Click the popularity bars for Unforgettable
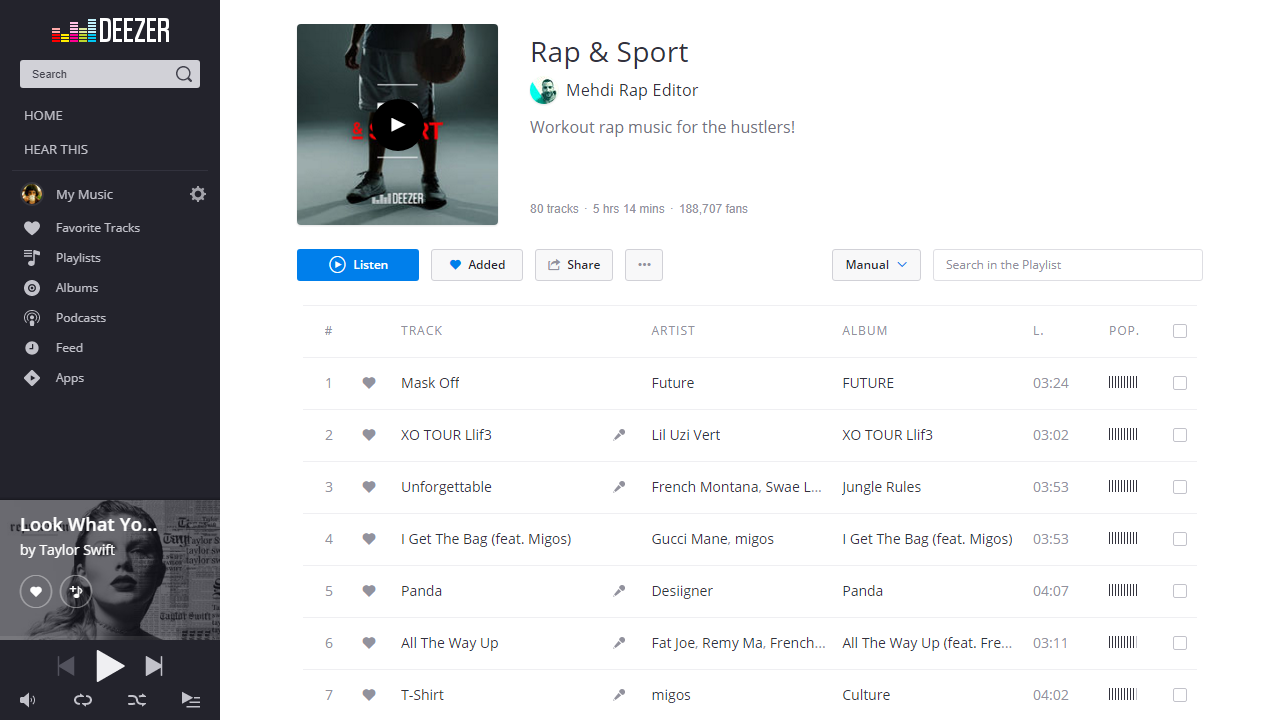The image size is (1280, 720). 1122,487
